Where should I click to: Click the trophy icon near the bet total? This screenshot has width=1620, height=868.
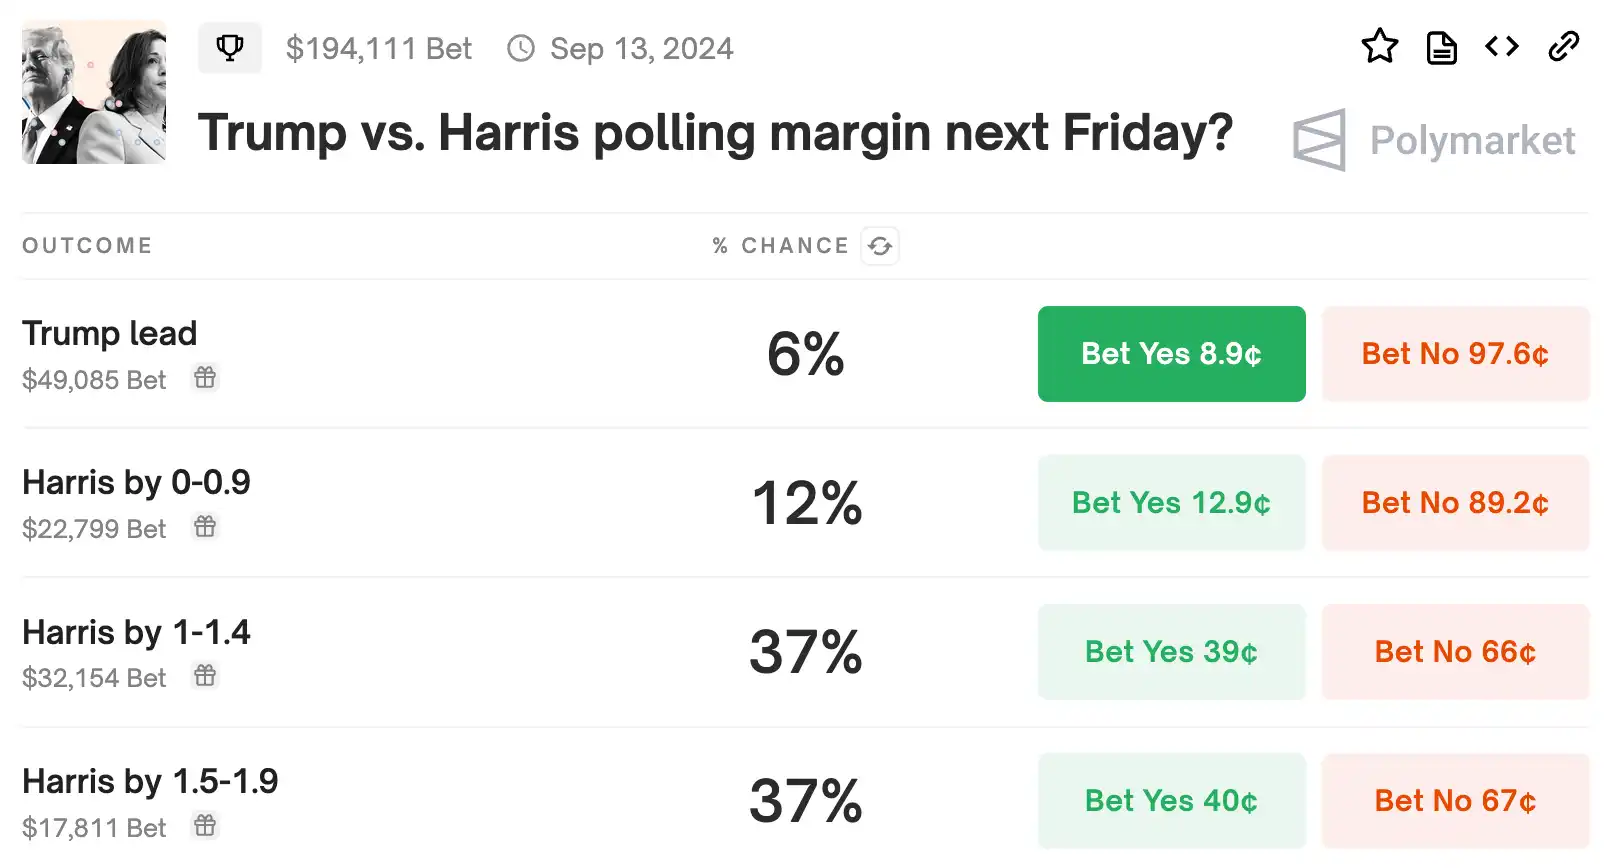tap(230, 48)
